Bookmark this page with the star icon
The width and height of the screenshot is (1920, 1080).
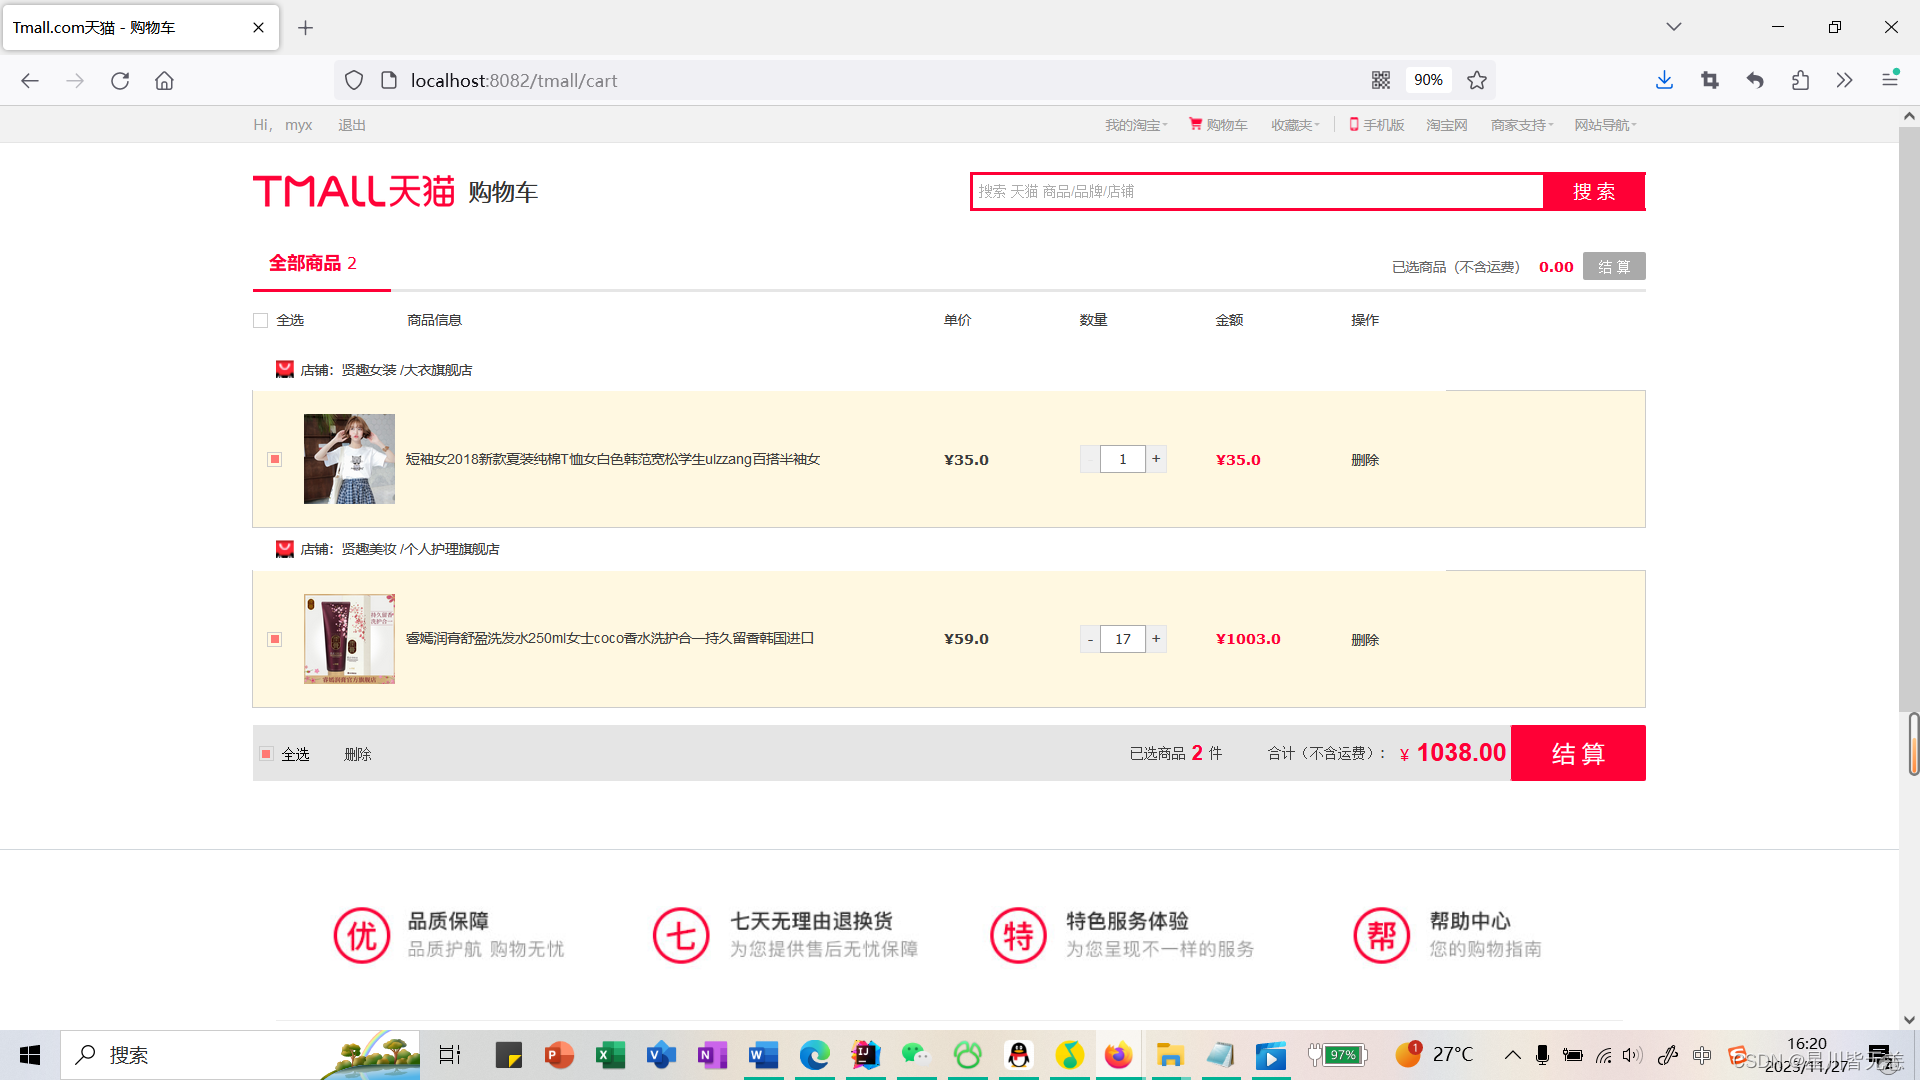coord(1477,80)
